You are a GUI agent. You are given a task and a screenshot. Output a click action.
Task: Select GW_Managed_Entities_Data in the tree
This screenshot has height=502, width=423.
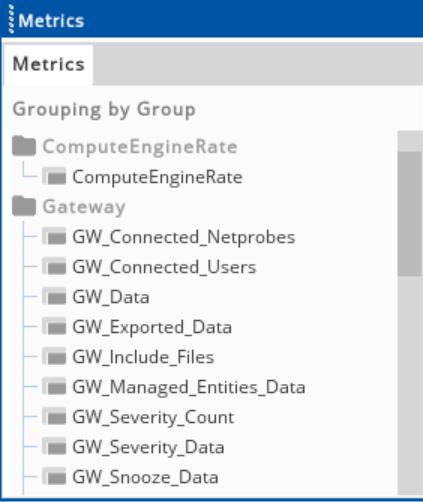pyautogui.click(x=189, y=387)
